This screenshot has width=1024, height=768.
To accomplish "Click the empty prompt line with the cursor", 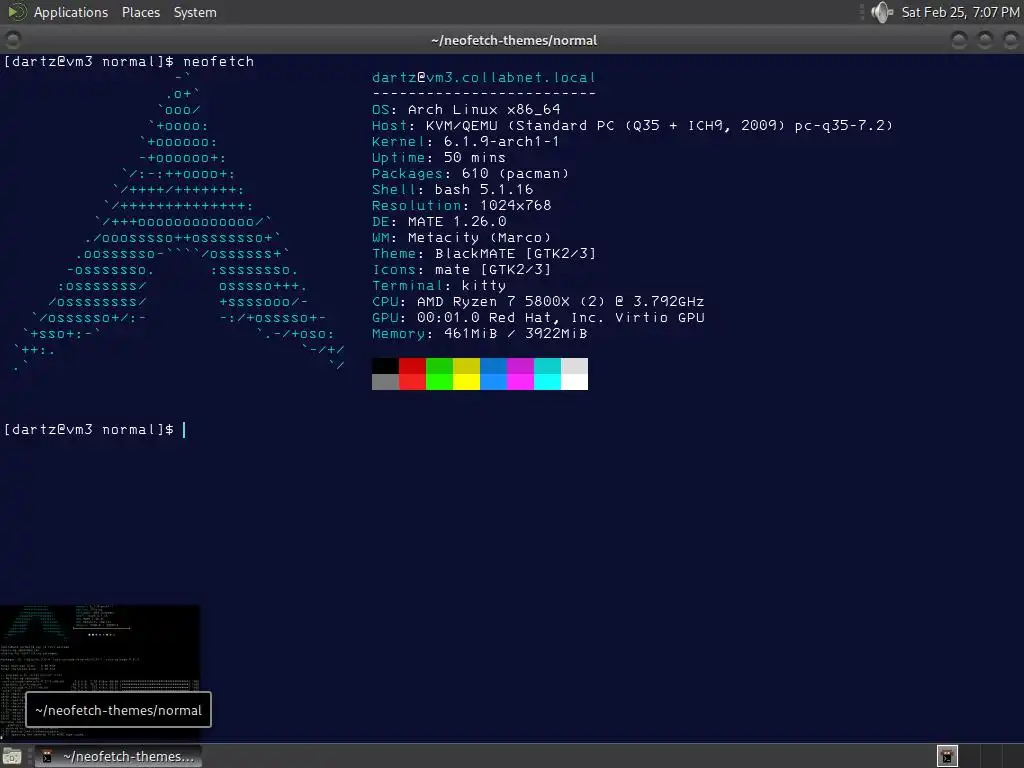I will tap(95, 430).
